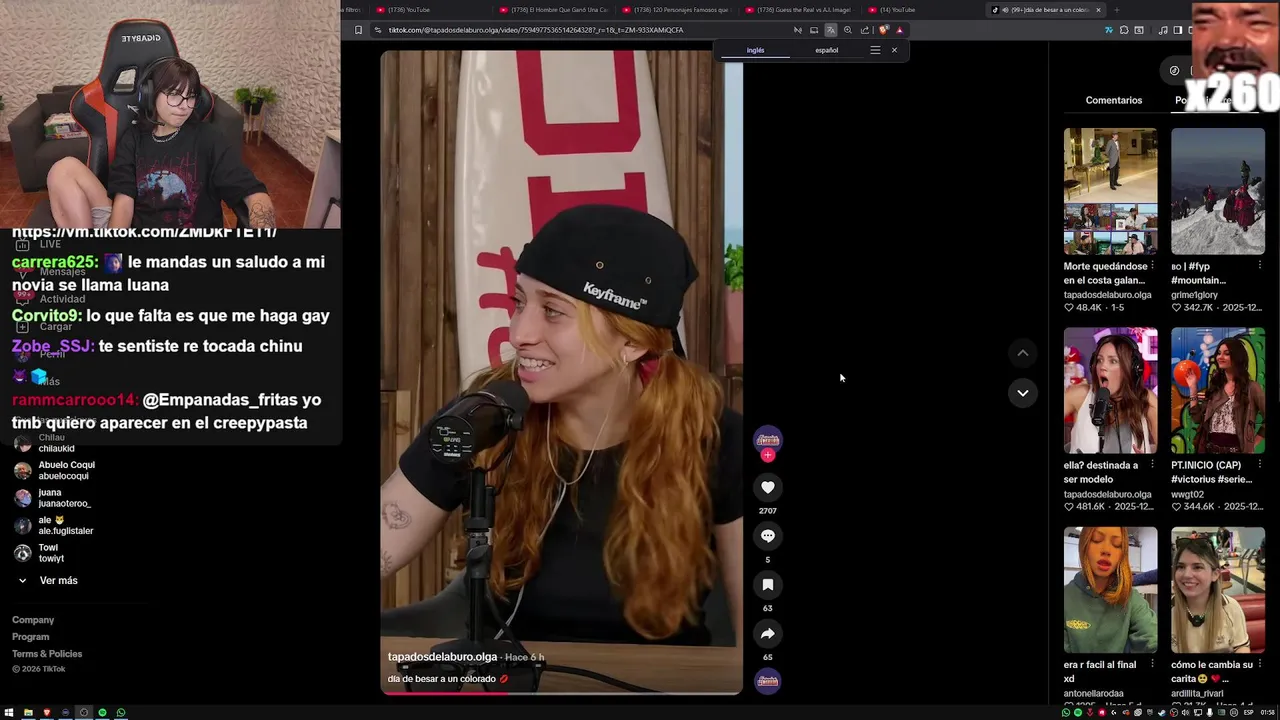
Task: Open cómo le cambia su carita thumbnail
Action: pos(1217,590)
